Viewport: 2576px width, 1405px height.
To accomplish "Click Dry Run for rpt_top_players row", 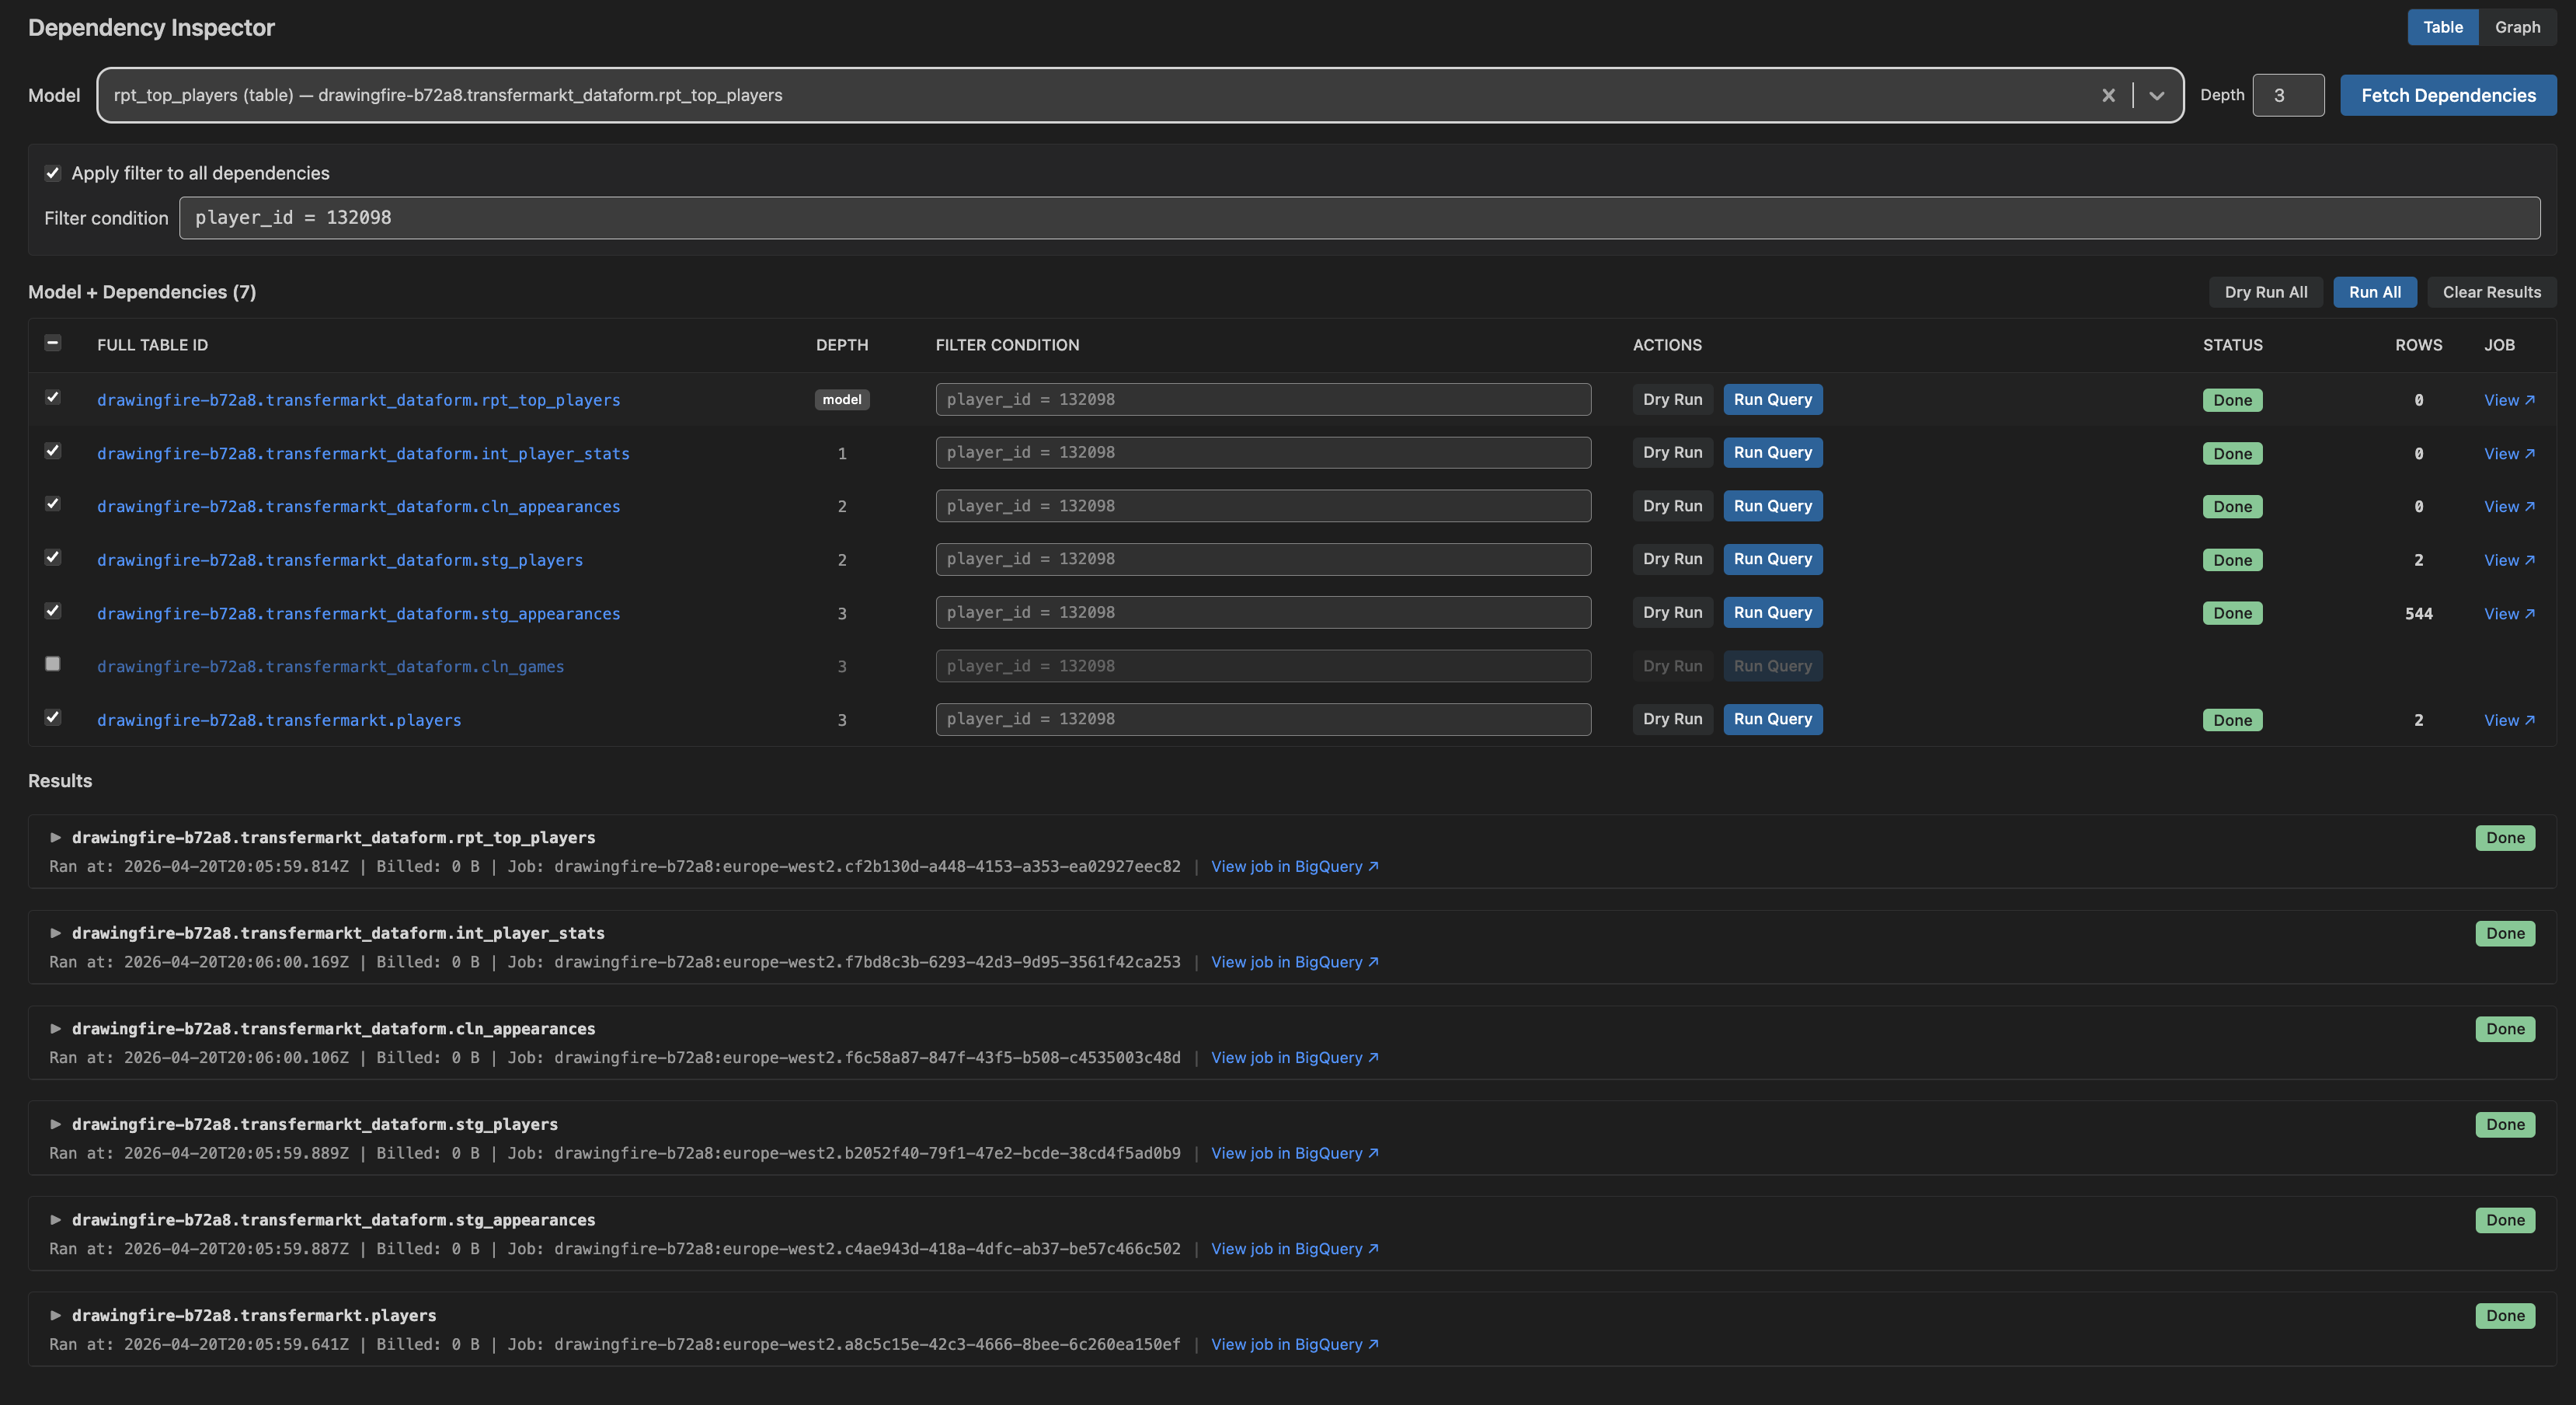I will click(x=1672, y=399).
